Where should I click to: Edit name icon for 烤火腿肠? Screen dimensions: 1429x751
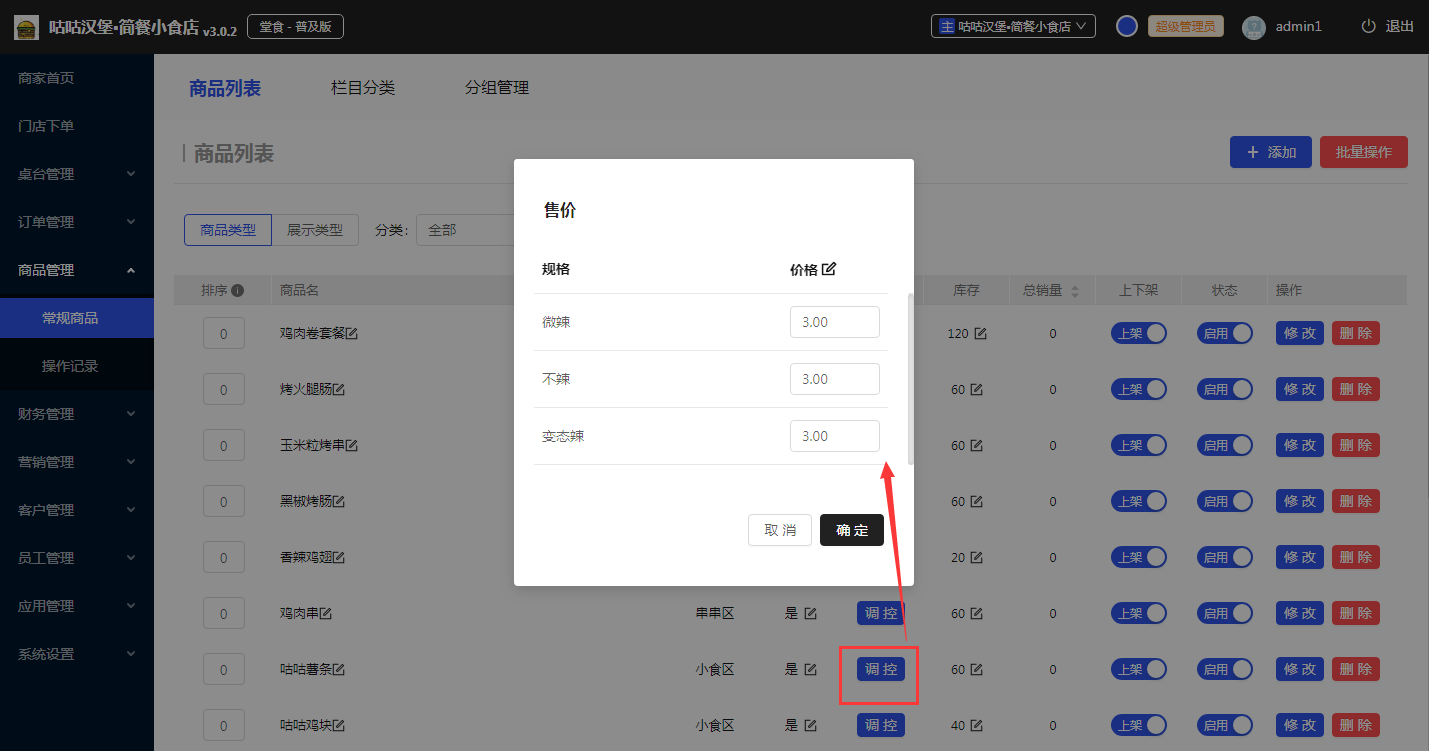[x=338, y=389]
